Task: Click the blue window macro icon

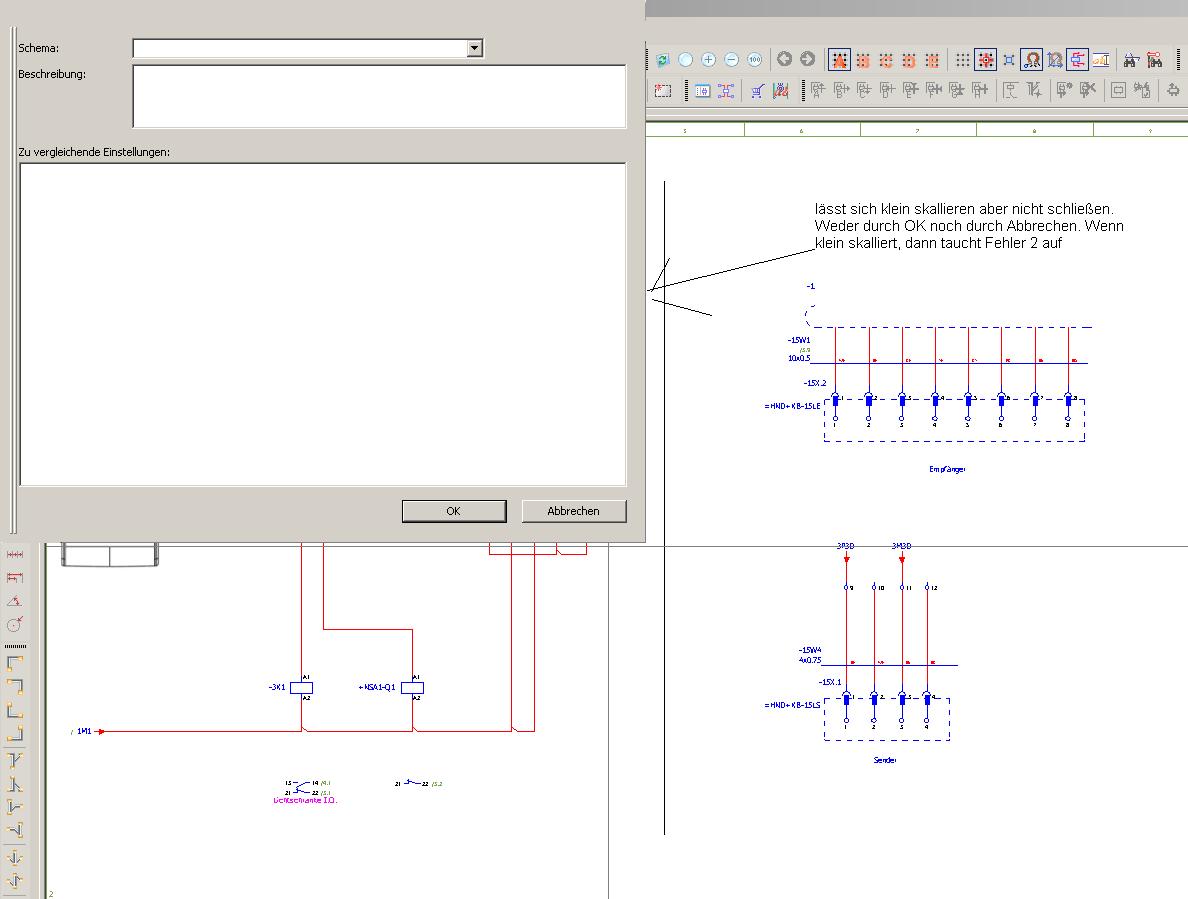Action: click(702, 90)
